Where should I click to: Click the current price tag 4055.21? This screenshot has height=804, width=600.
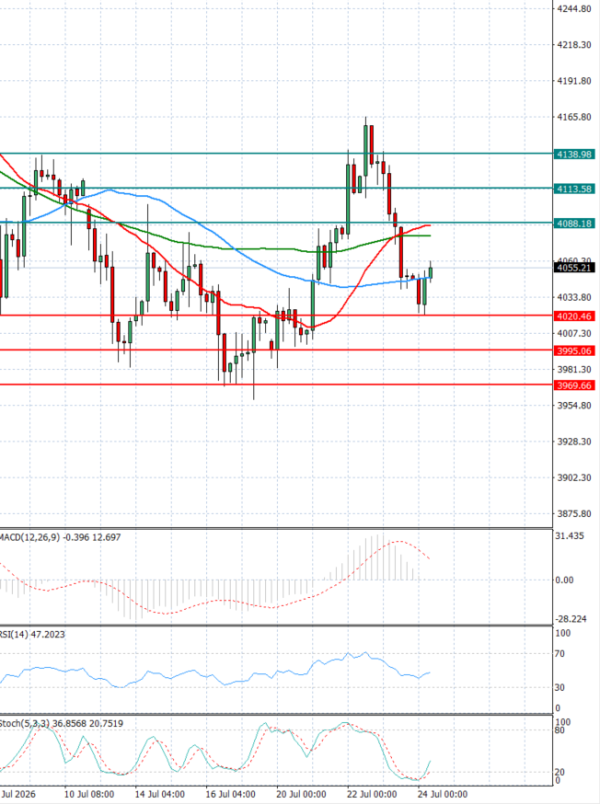pyautogui.click(x=574, y=268)
